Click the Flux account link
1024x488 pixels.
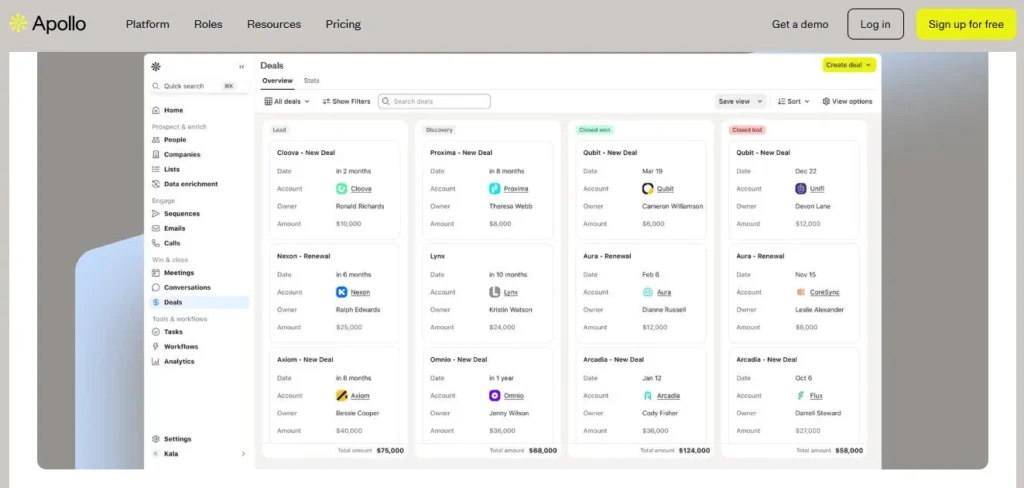[x=816, y=396]
